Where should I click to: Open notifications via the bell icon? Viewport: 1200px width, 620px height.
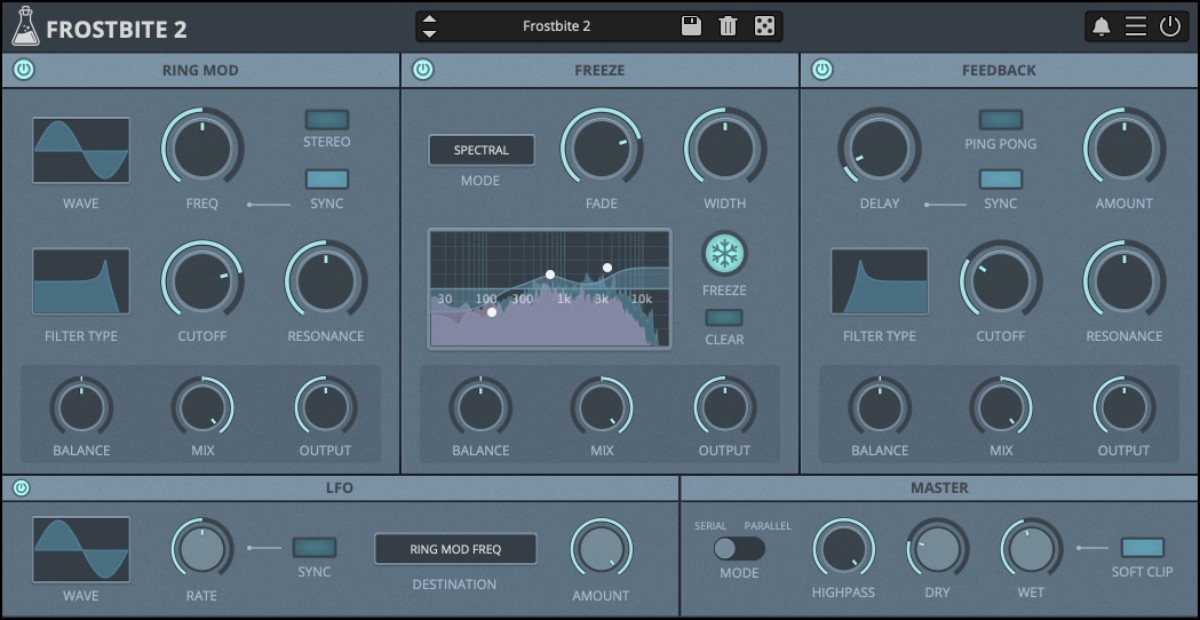coord(1102,26)
